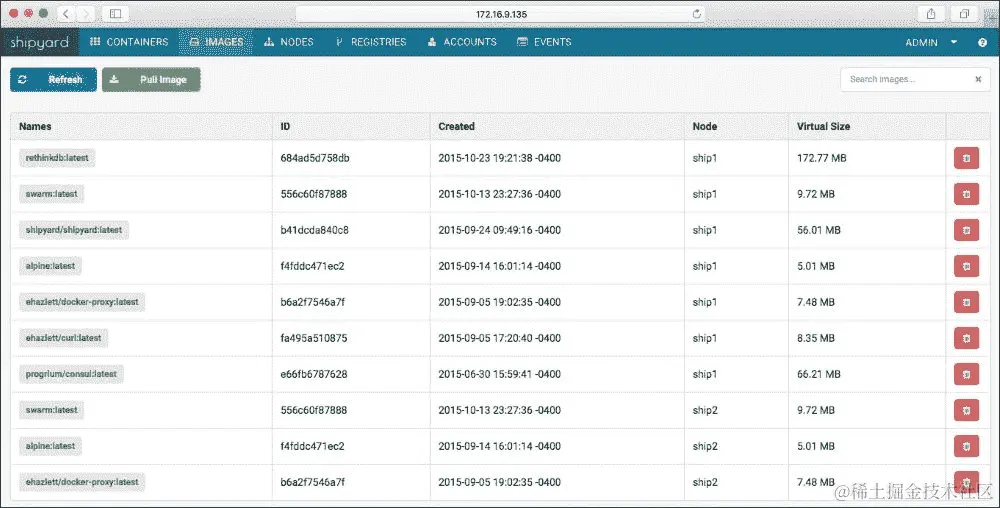Viewport: 1000px width, 508px height.
Task: Delete shipyard/shipyard:latest image
Action: pos(966,230)
